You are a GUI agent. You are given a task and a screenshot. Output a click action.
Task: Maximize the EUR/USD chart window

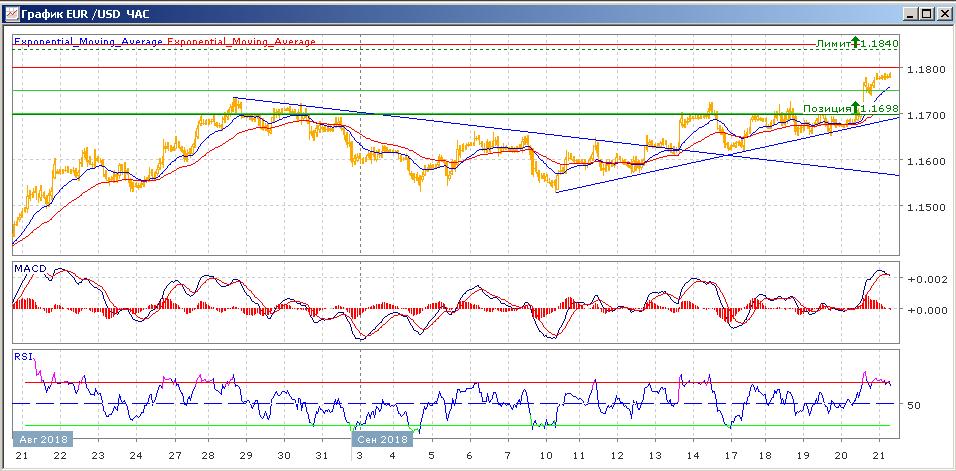click(x=925, y=13)
